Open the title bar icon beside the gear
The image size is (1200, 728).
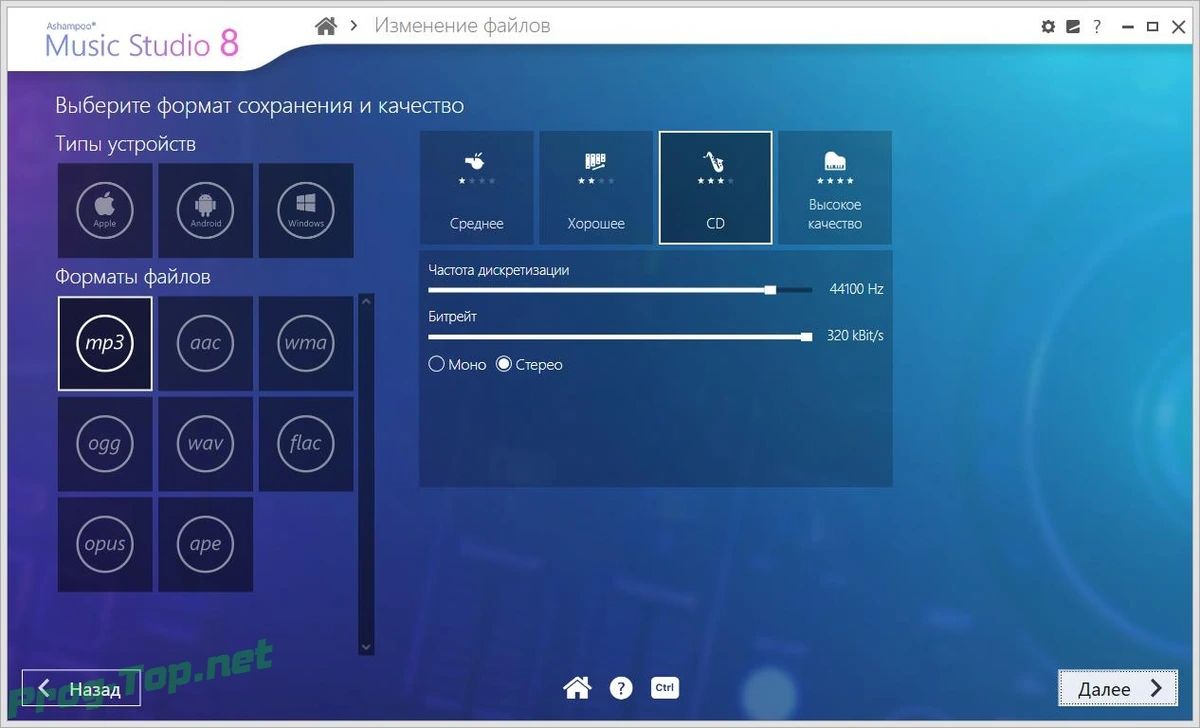point(1073,26)
